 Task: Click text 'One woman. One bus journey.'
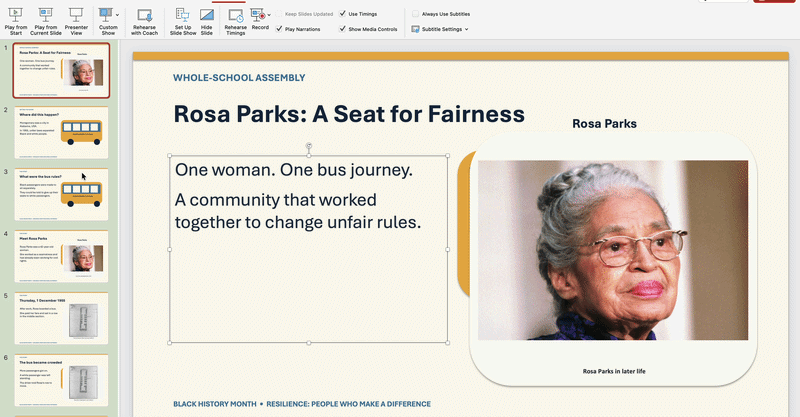click(x=293, y=169)
